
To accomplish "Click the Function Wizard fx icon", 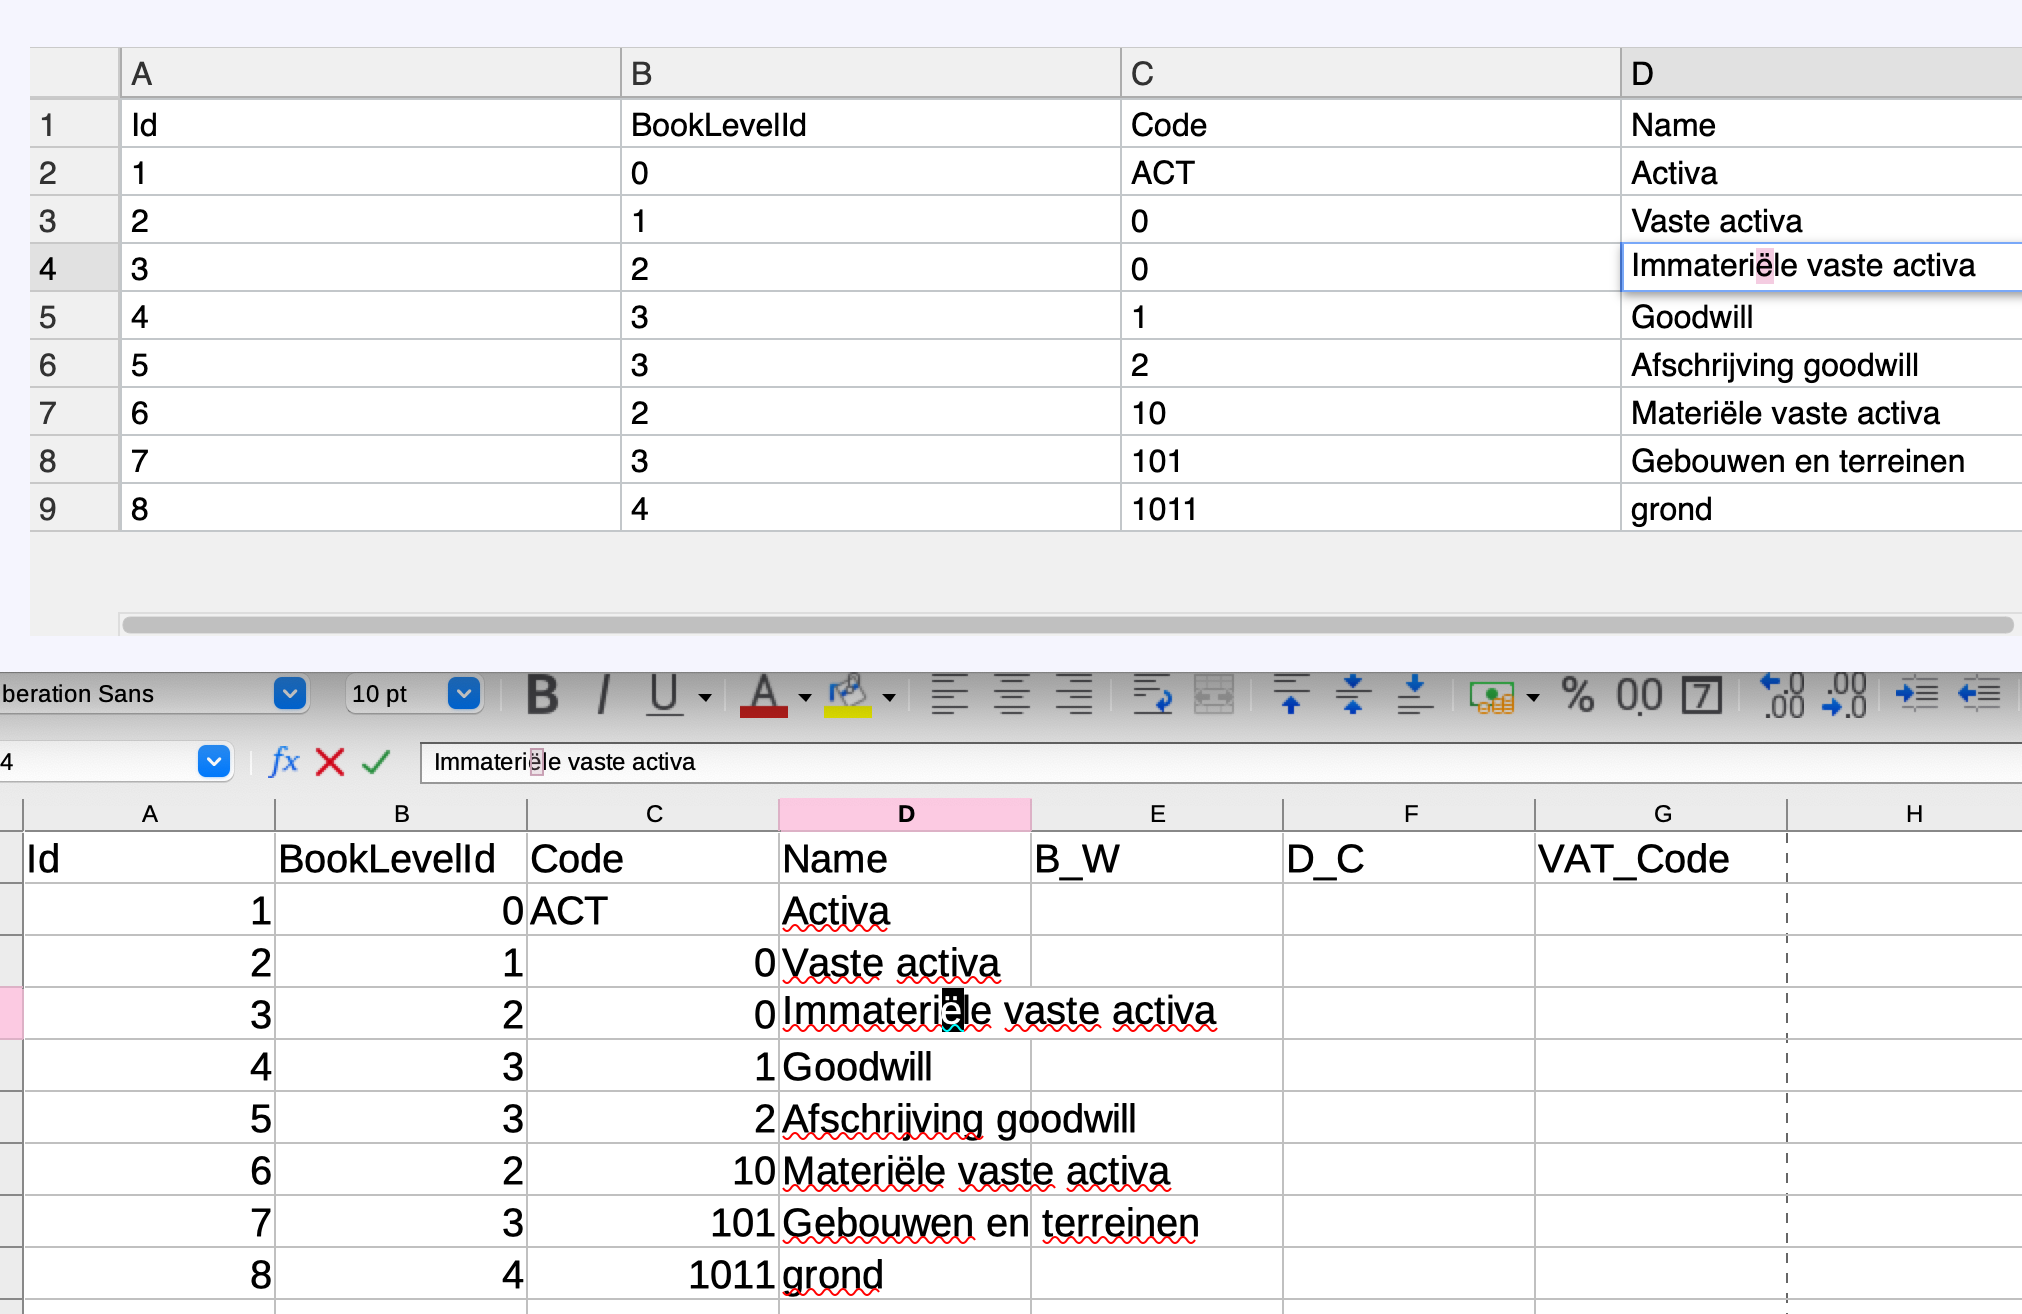I will [284, 762].
